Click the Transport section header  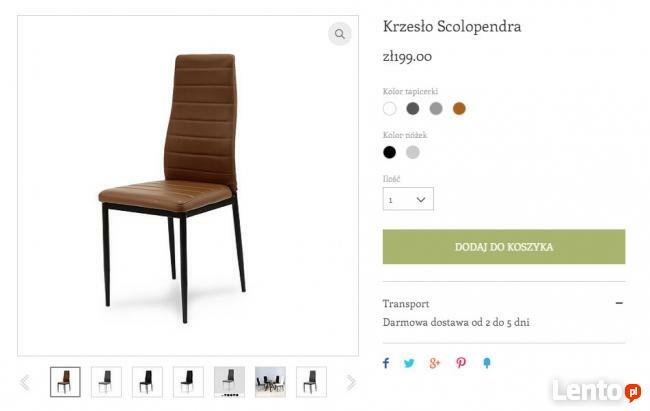(406, 304)
